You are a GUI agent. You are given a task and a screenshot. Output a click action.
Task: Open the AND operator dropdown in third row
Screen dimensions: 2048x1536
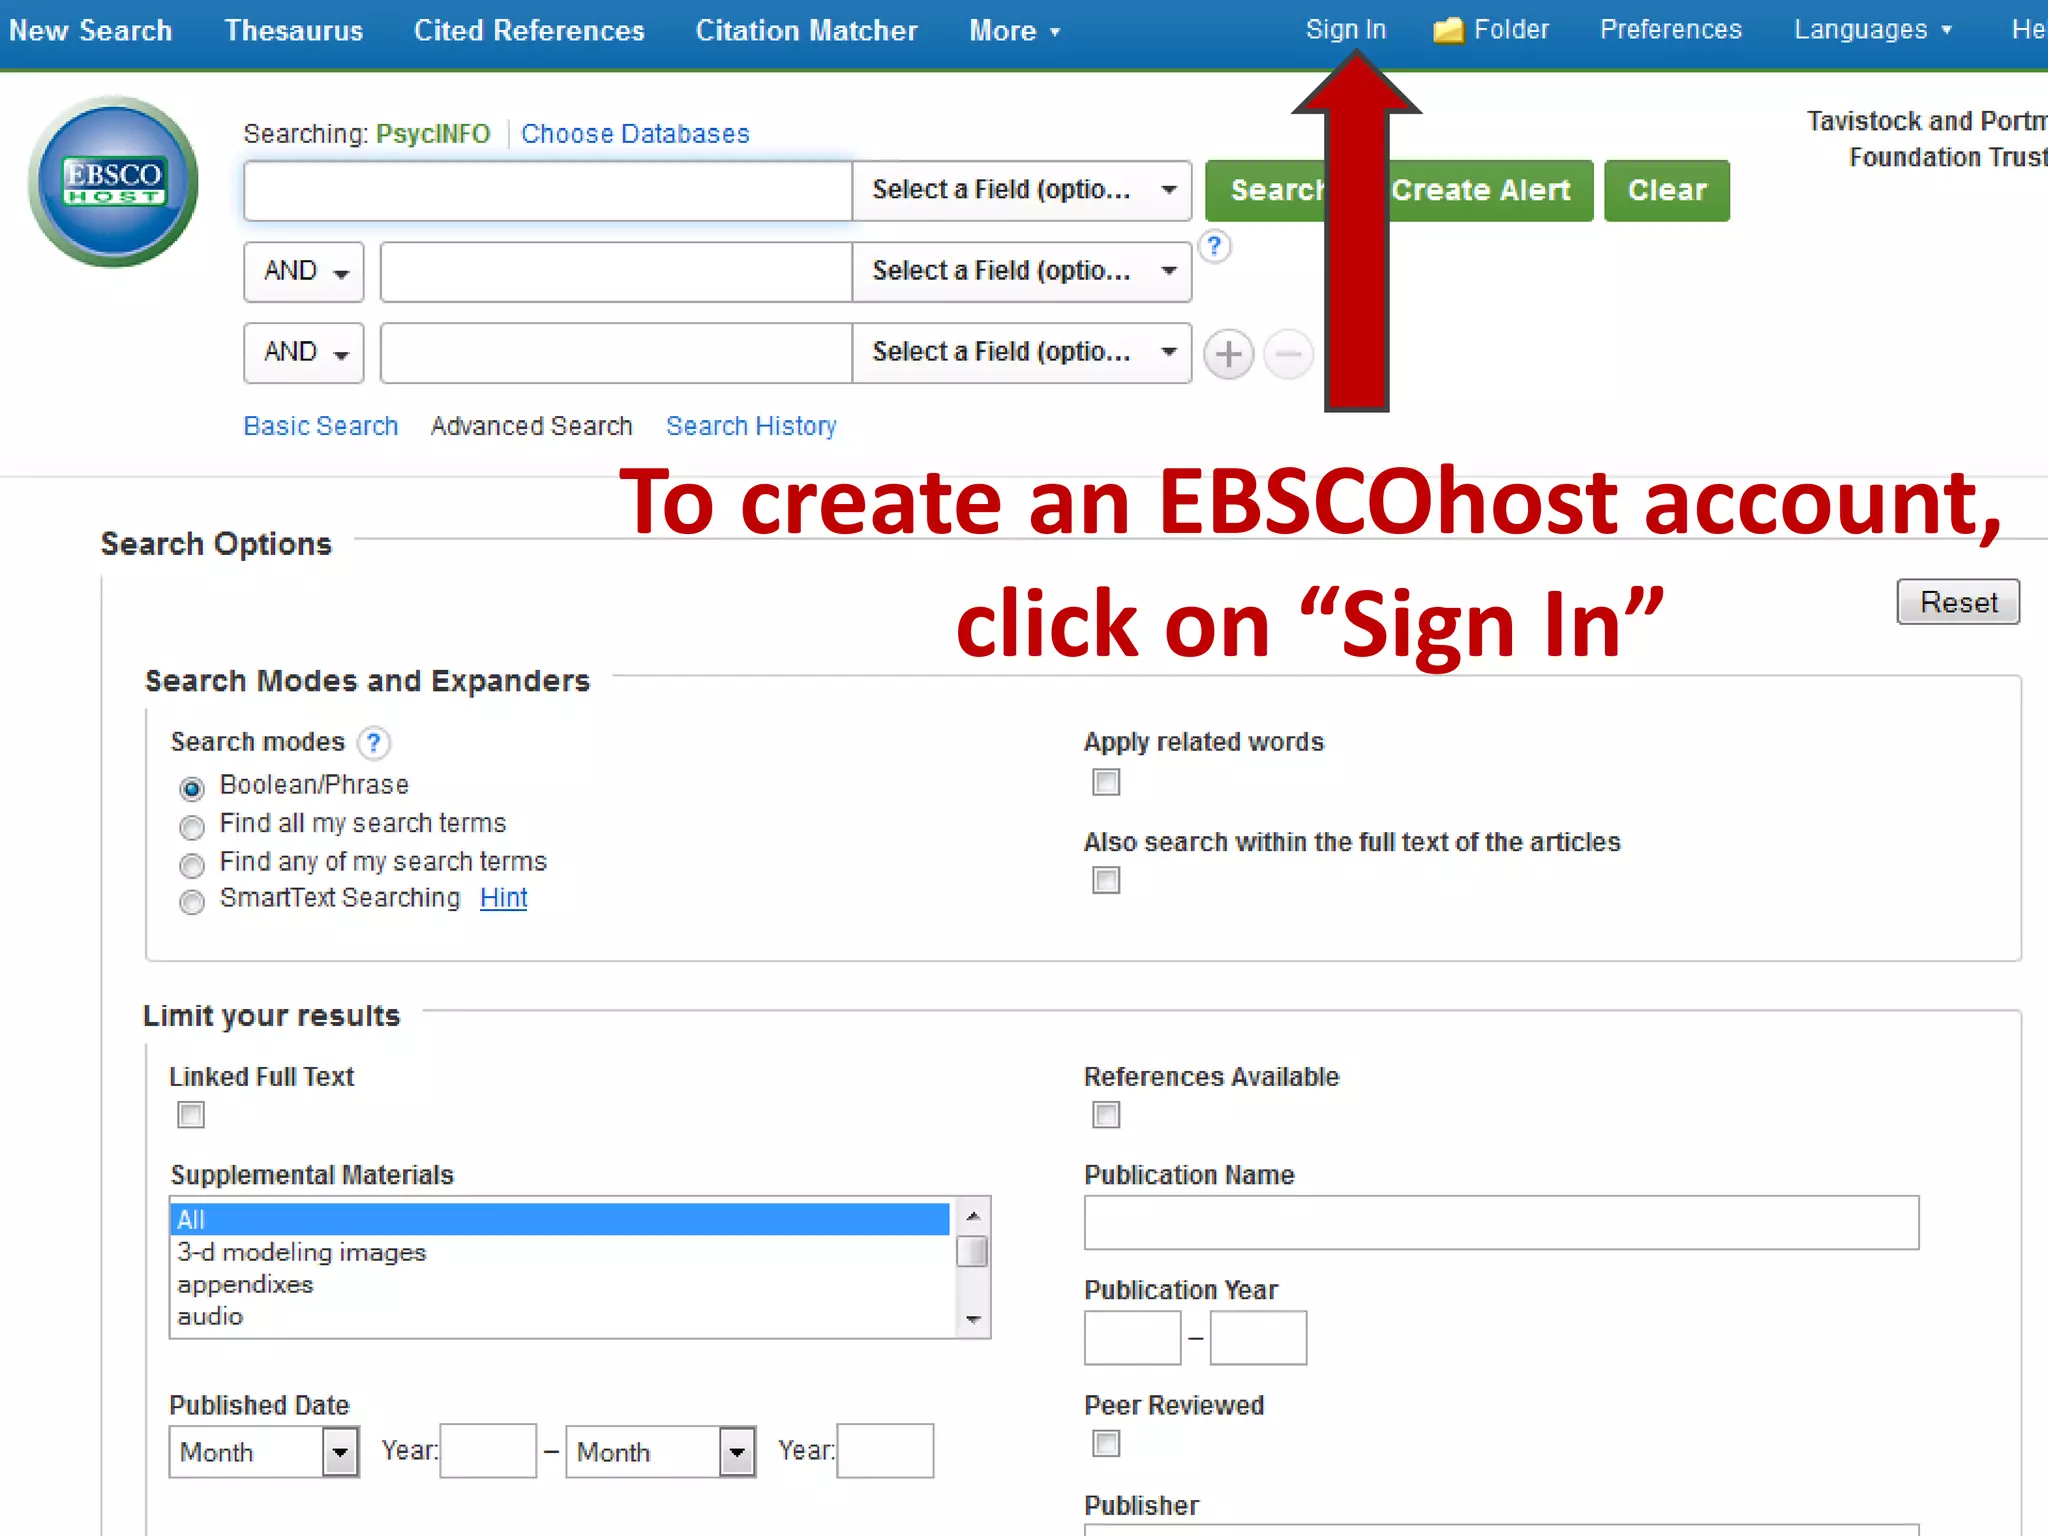point(304,352)
